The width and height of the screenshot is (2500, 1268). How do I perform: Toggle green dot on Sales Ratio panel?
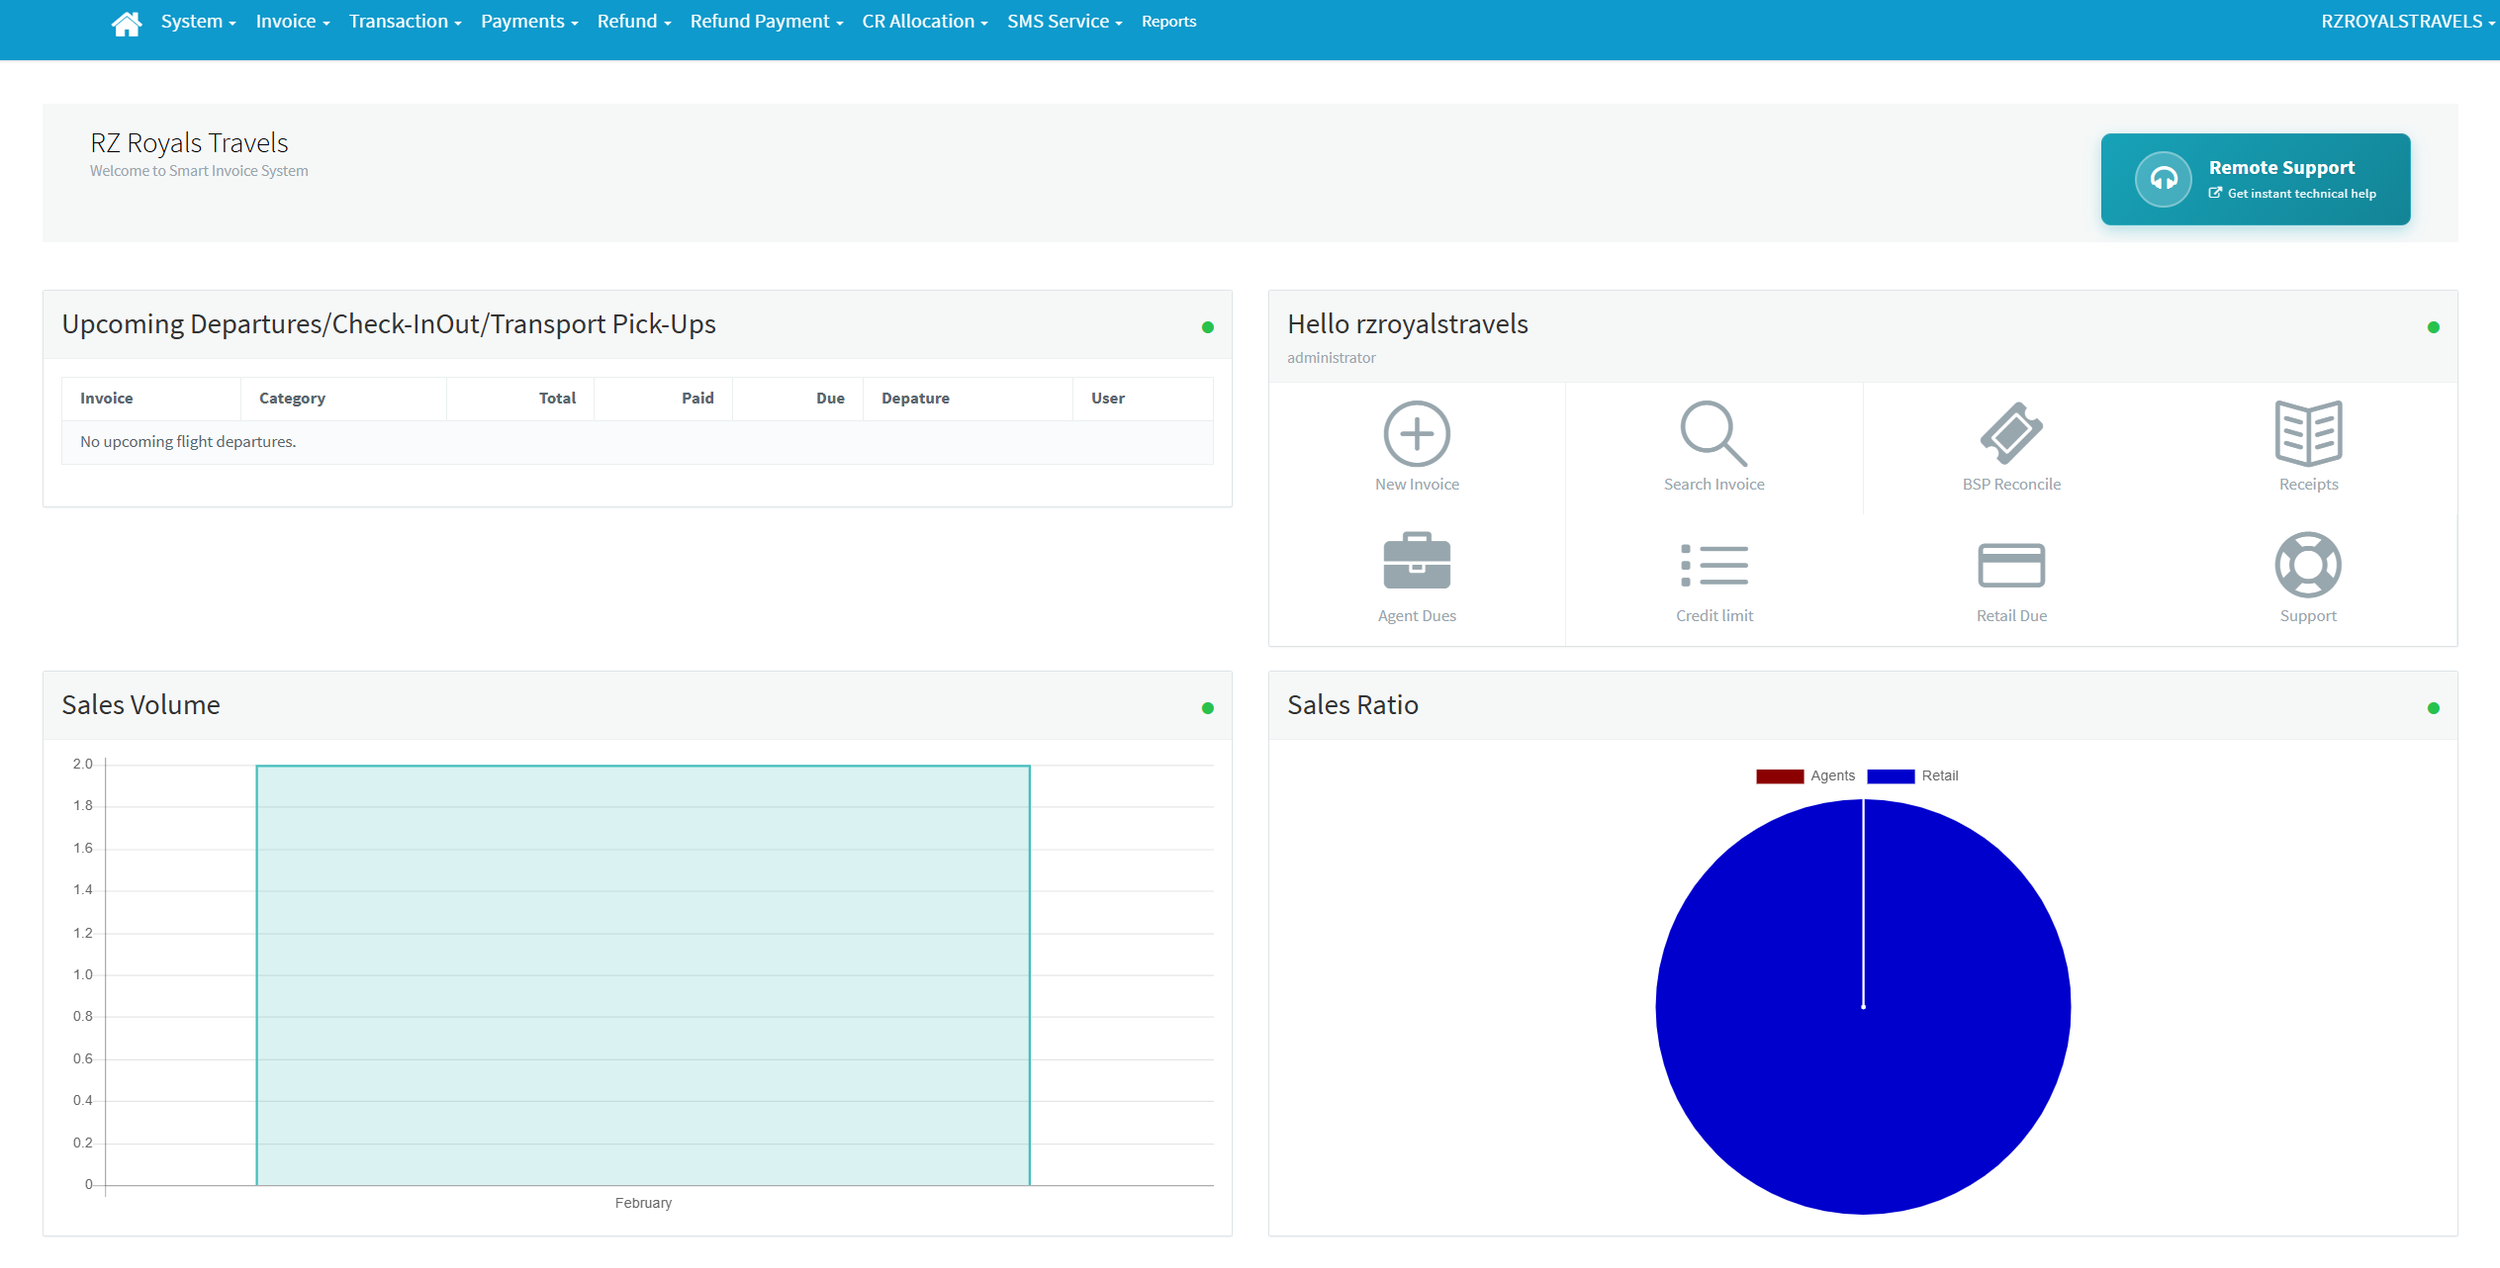pos(2433,708)
